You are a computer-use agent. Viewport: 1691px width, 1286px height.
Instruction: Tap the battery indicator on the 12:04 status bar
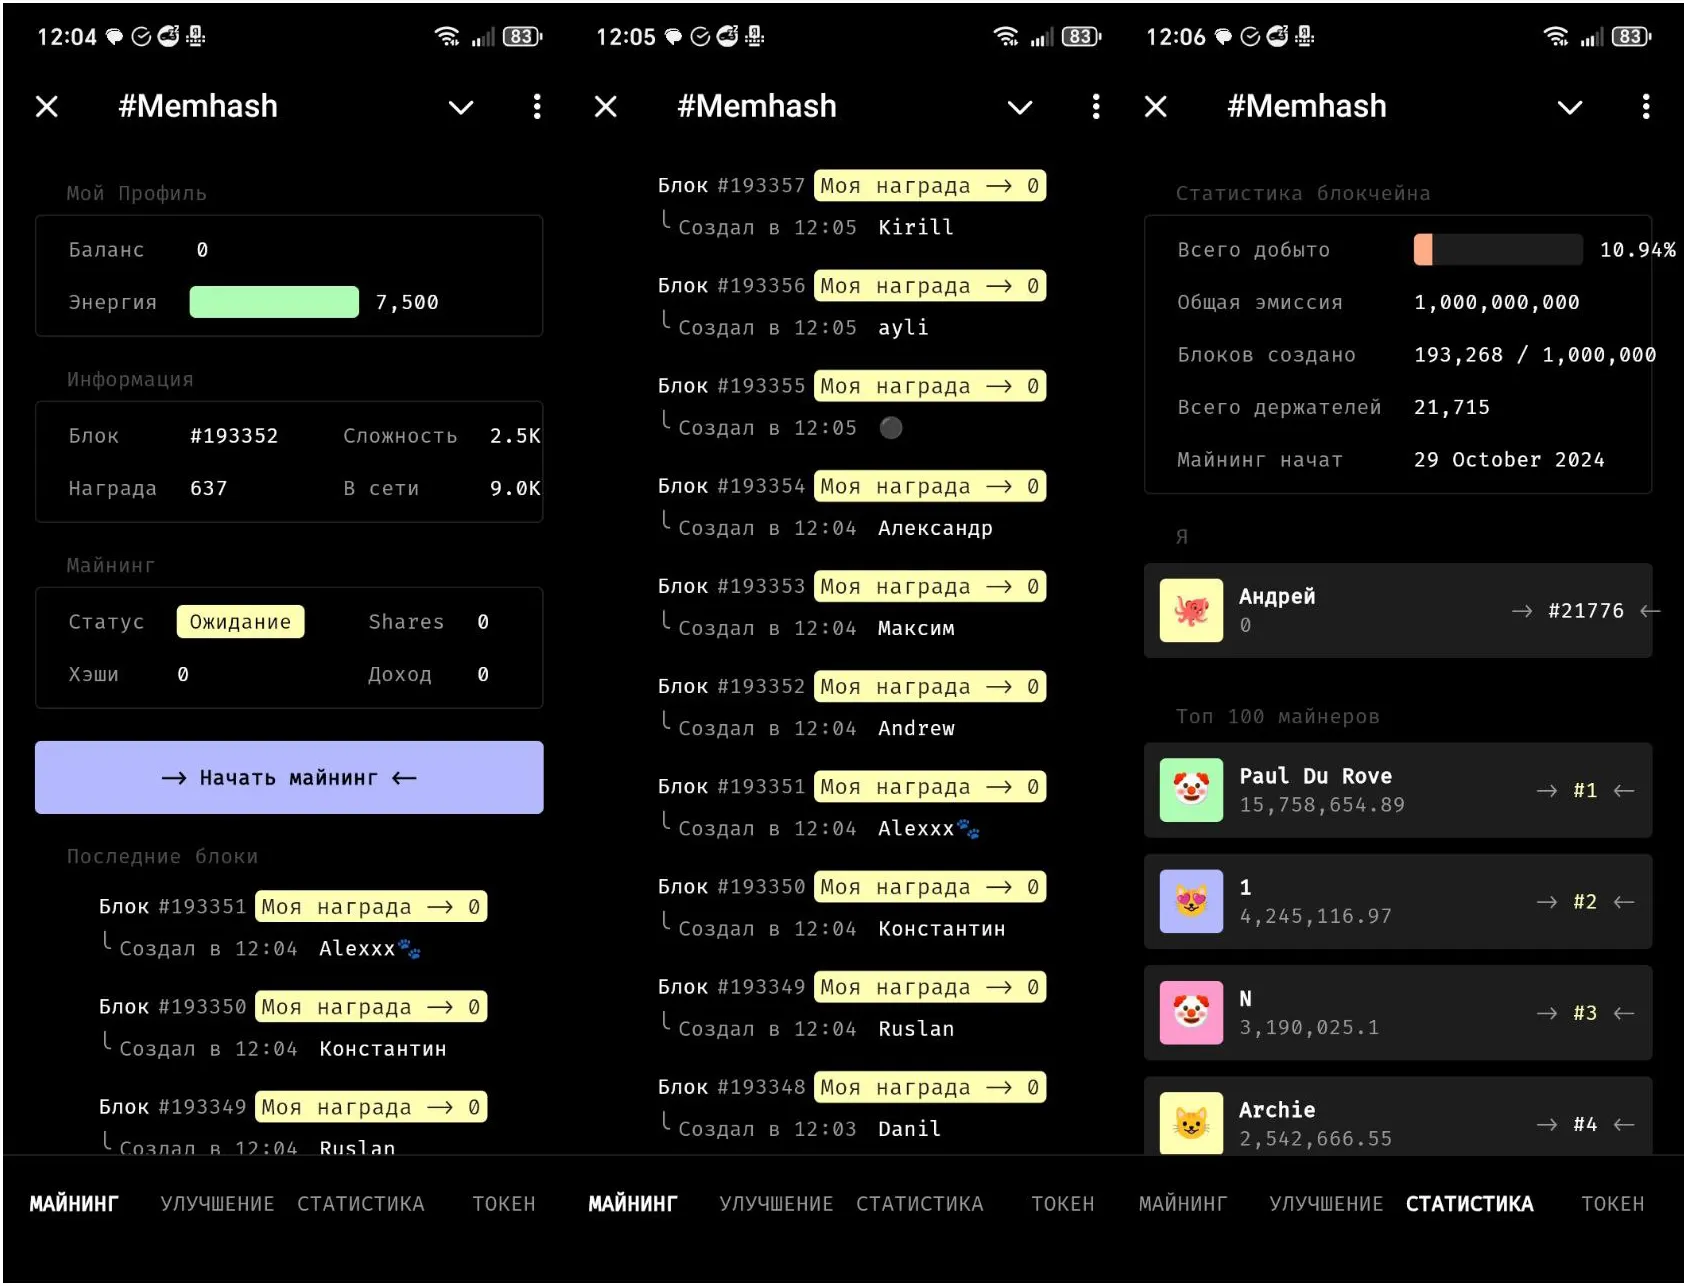[521, 37]
